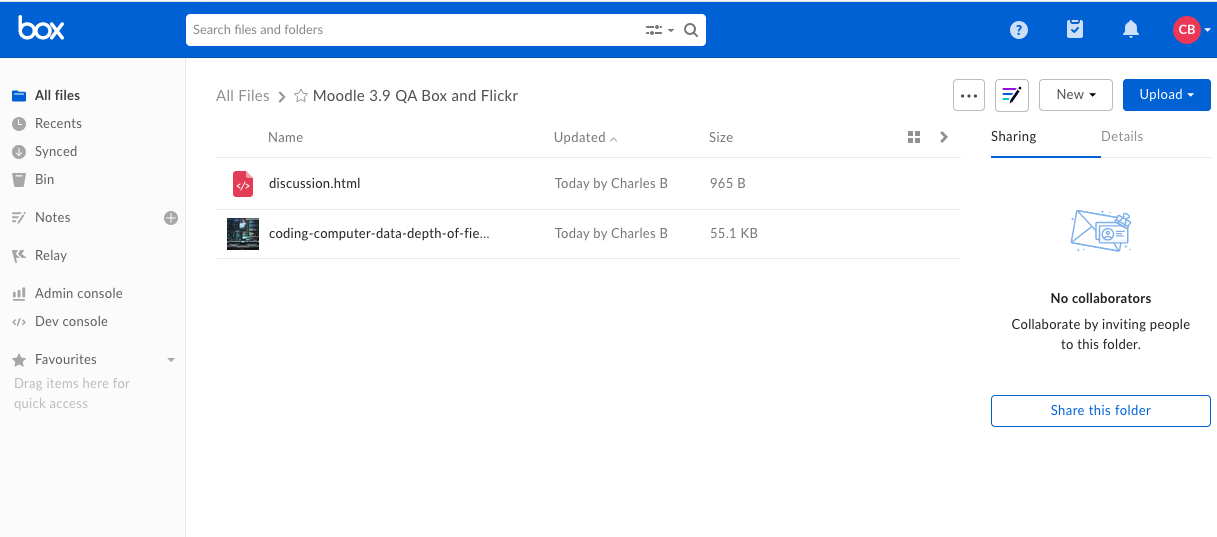Collapse the Favourites section
The image size is (1217, 537).
pyautogui.click(x=171, y=359)
